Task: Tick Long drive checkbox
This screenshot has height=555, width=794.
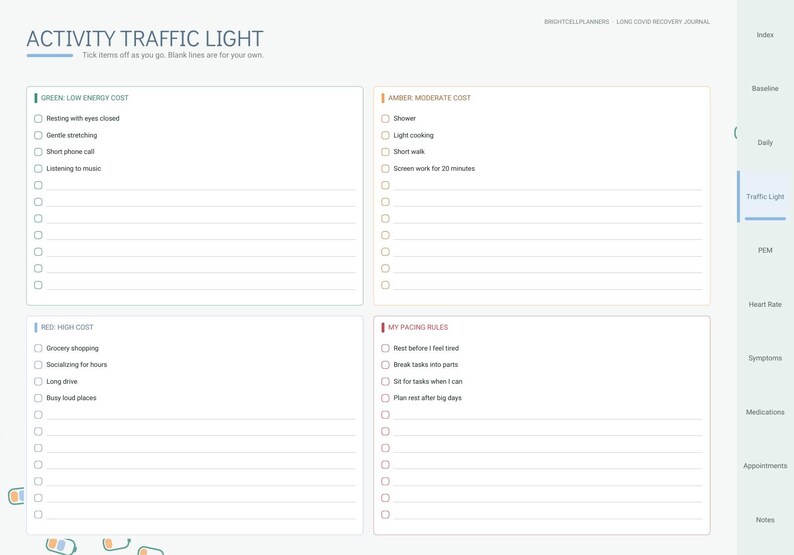Action: point(38,381)
